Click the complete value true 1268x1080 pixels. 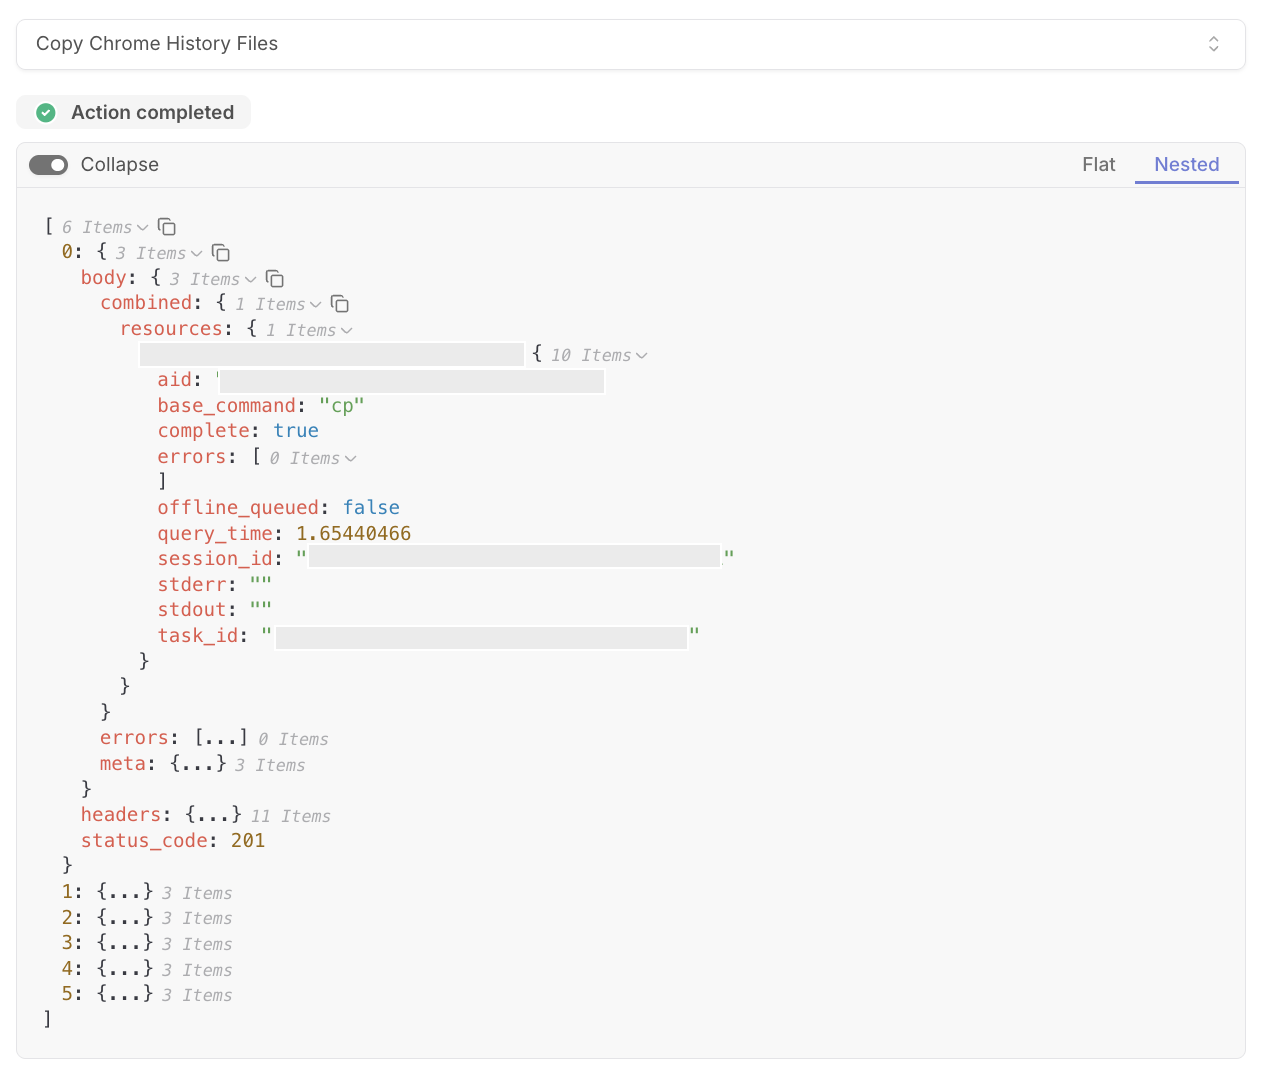pos(296,431)
